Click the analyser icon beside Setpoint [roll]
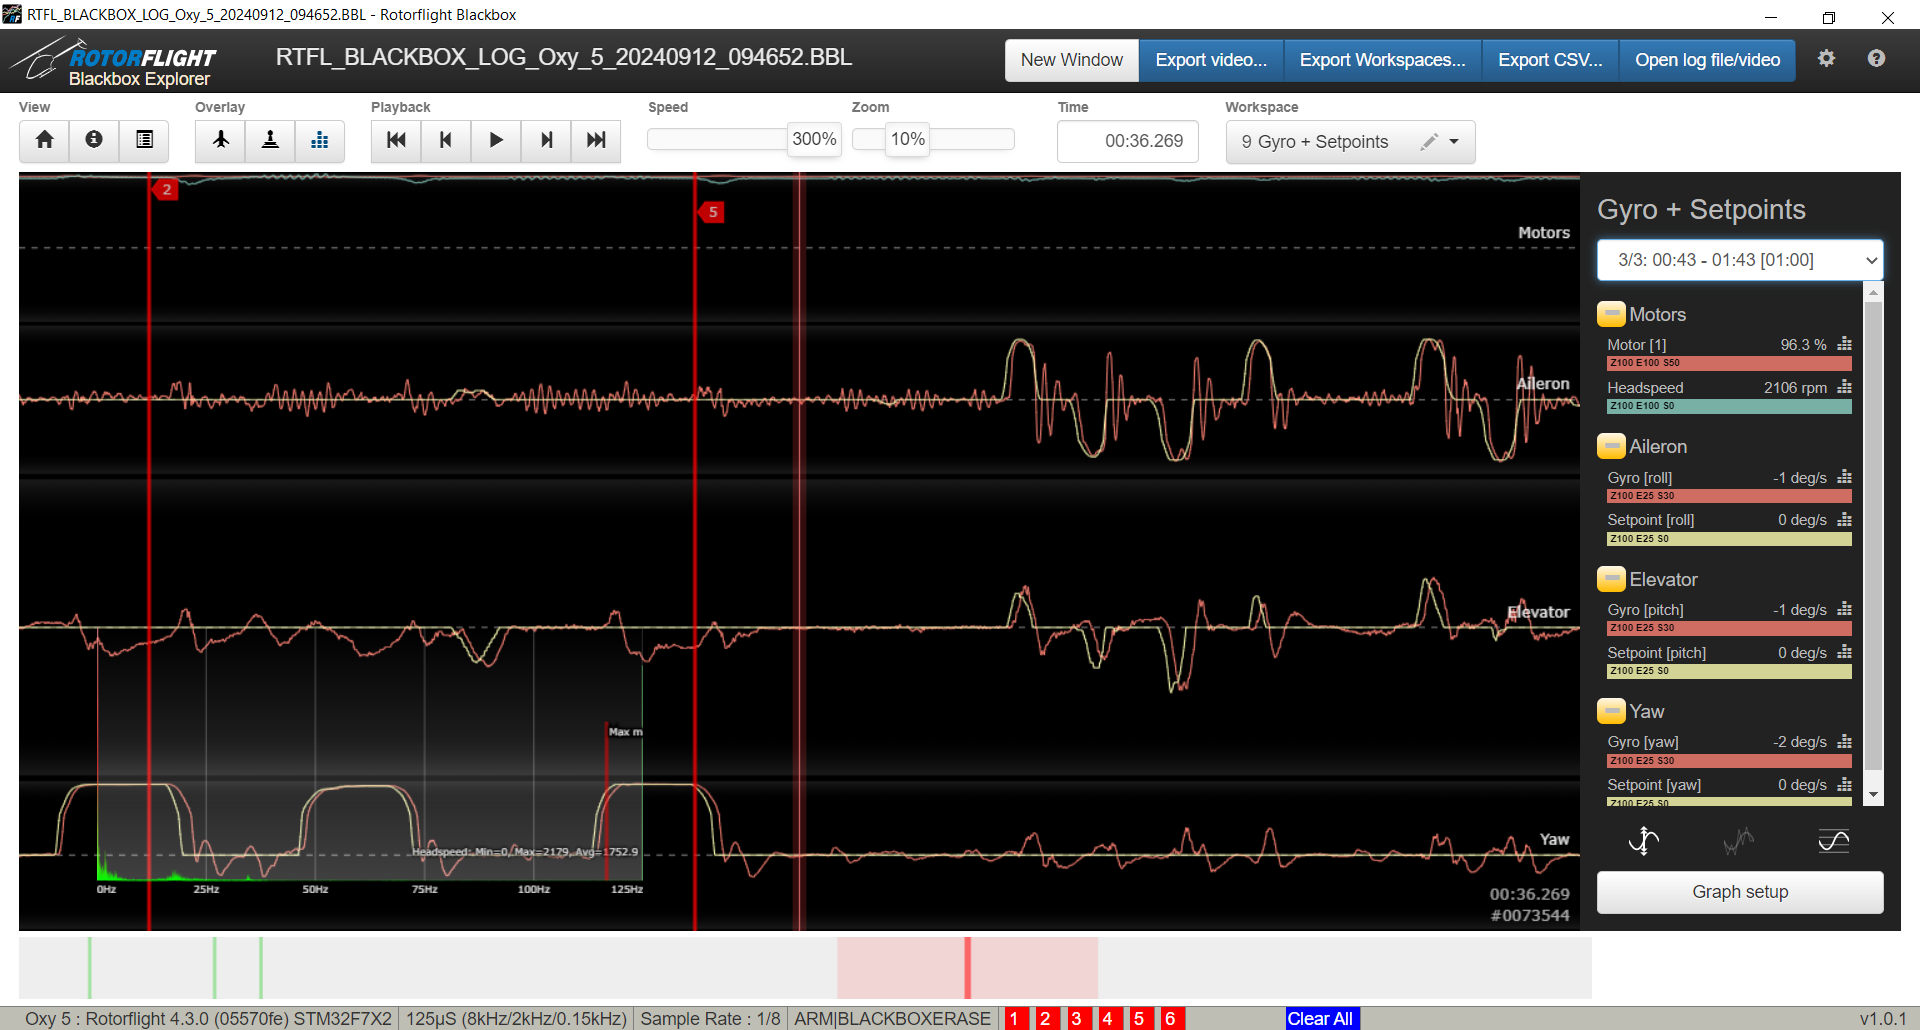Viewport: 1920px width, 1030px height. (1844, 519)
